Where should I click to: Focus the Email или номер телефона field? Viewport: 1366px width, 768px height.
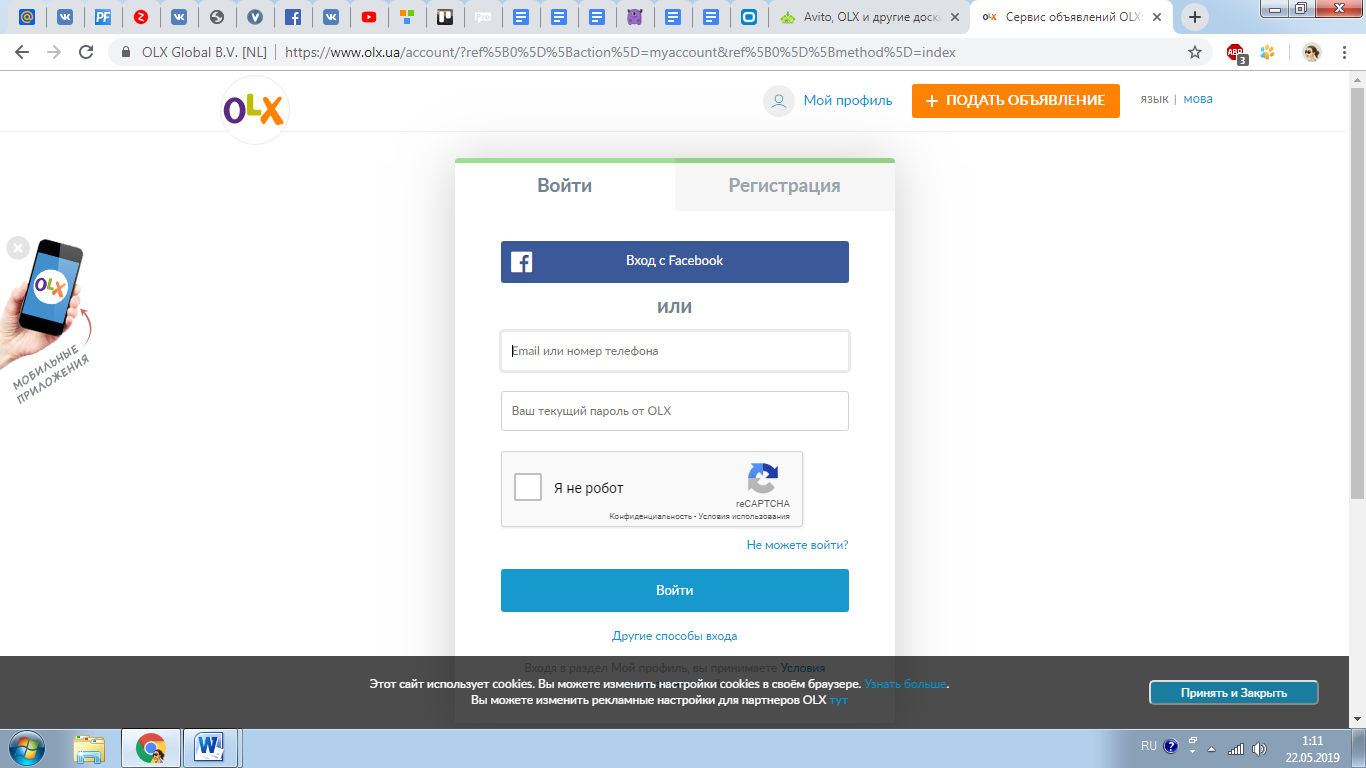[675, 351]
